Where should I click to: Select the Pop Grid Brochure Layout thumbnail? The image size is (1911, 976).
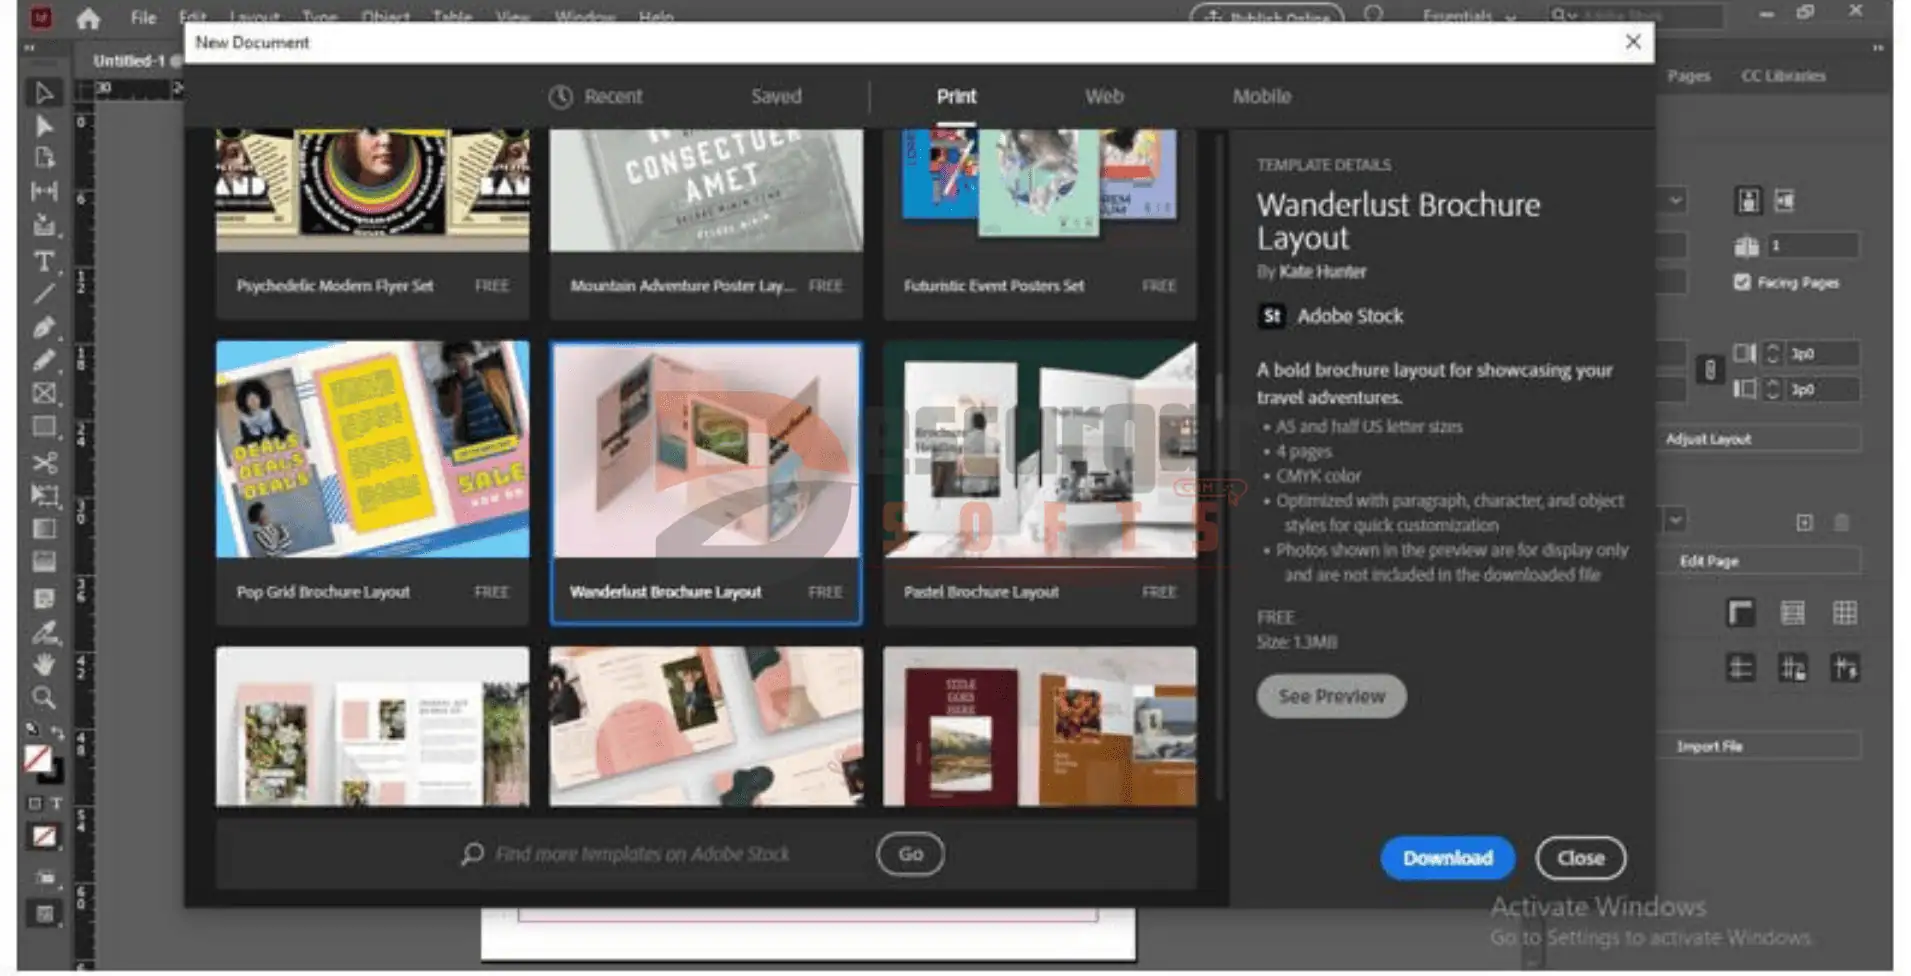coord(372,449)
